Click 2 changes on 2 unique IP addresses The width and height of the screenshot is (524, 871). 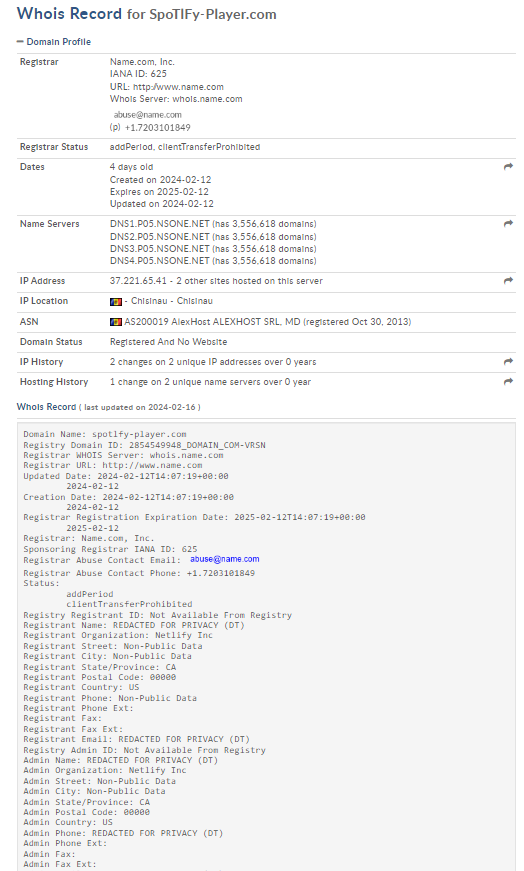coord(213,362)
